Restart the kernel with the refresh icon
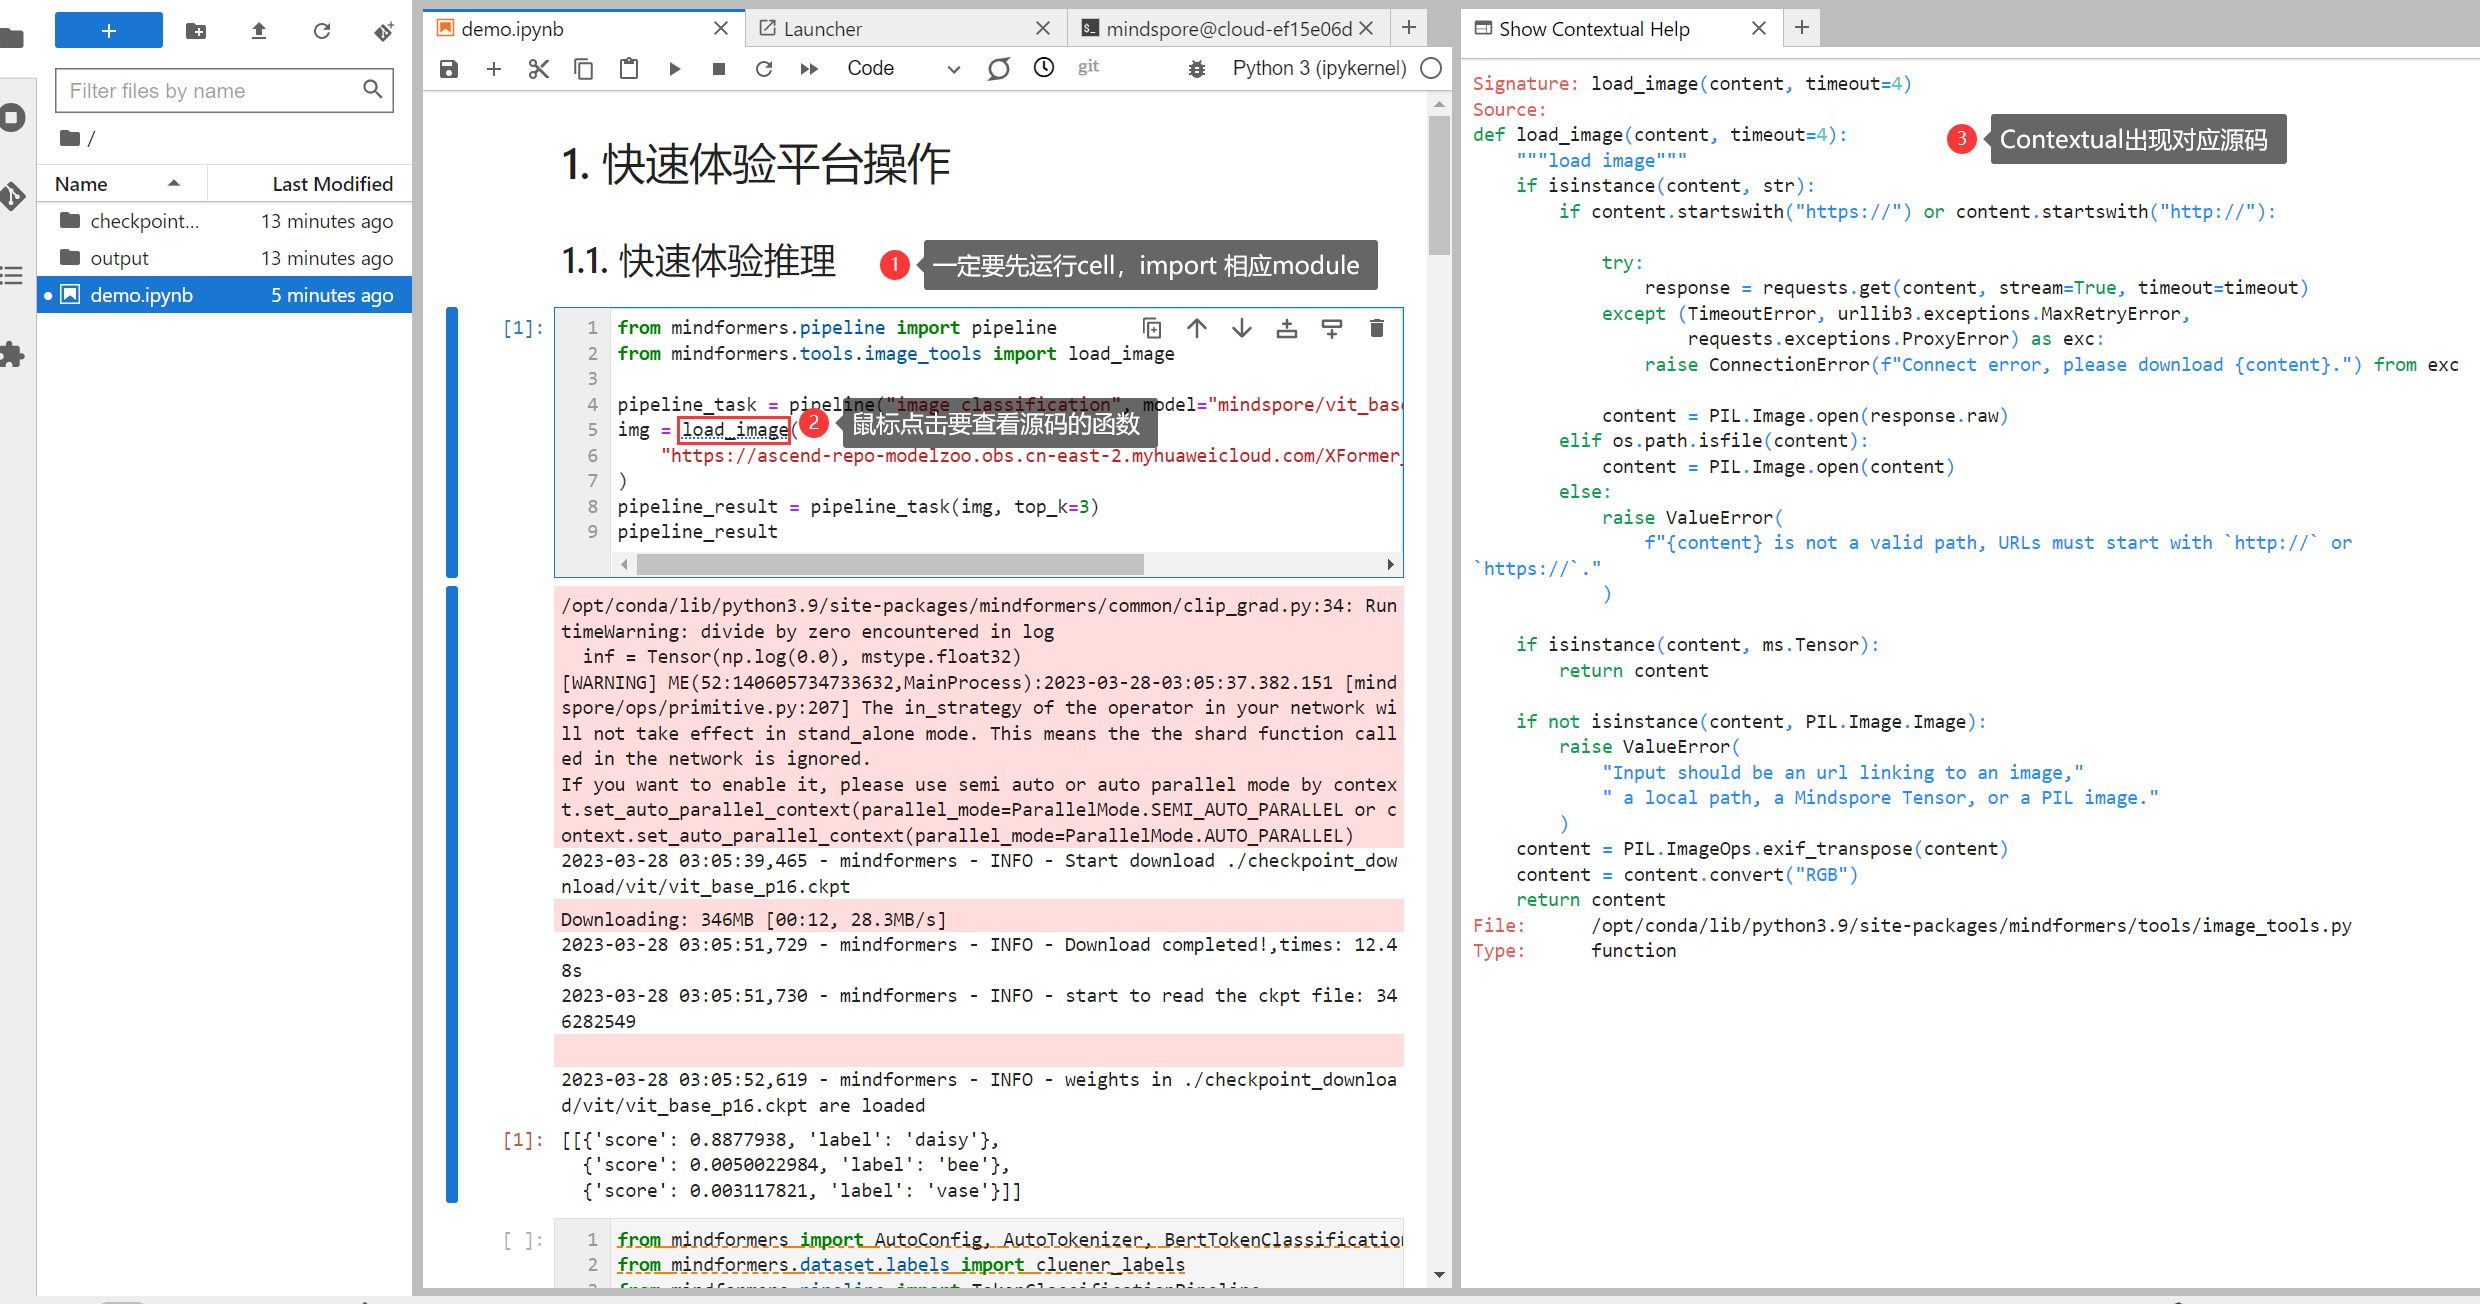 click(764, 69)
